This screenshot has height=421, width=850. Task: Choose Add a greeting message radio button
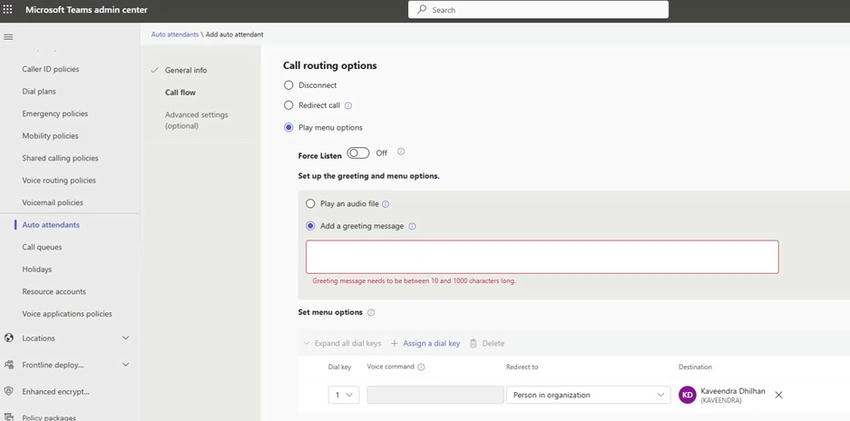(310, 226)
